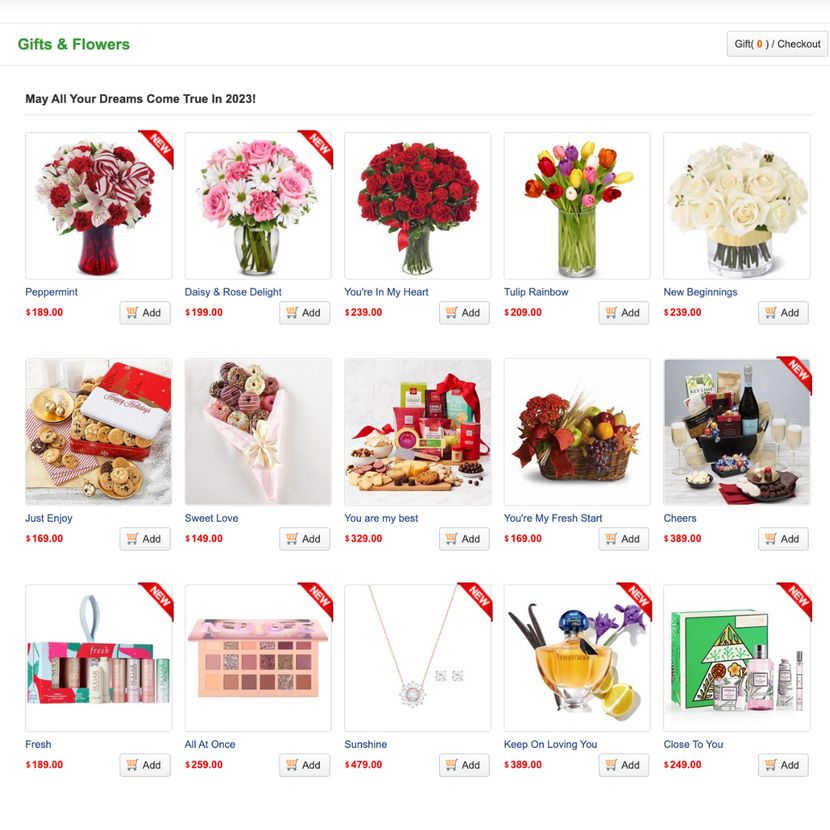Add Peppermint bouquet to gift cart
Screen dimensions: 830x830
tap(145, 312)
